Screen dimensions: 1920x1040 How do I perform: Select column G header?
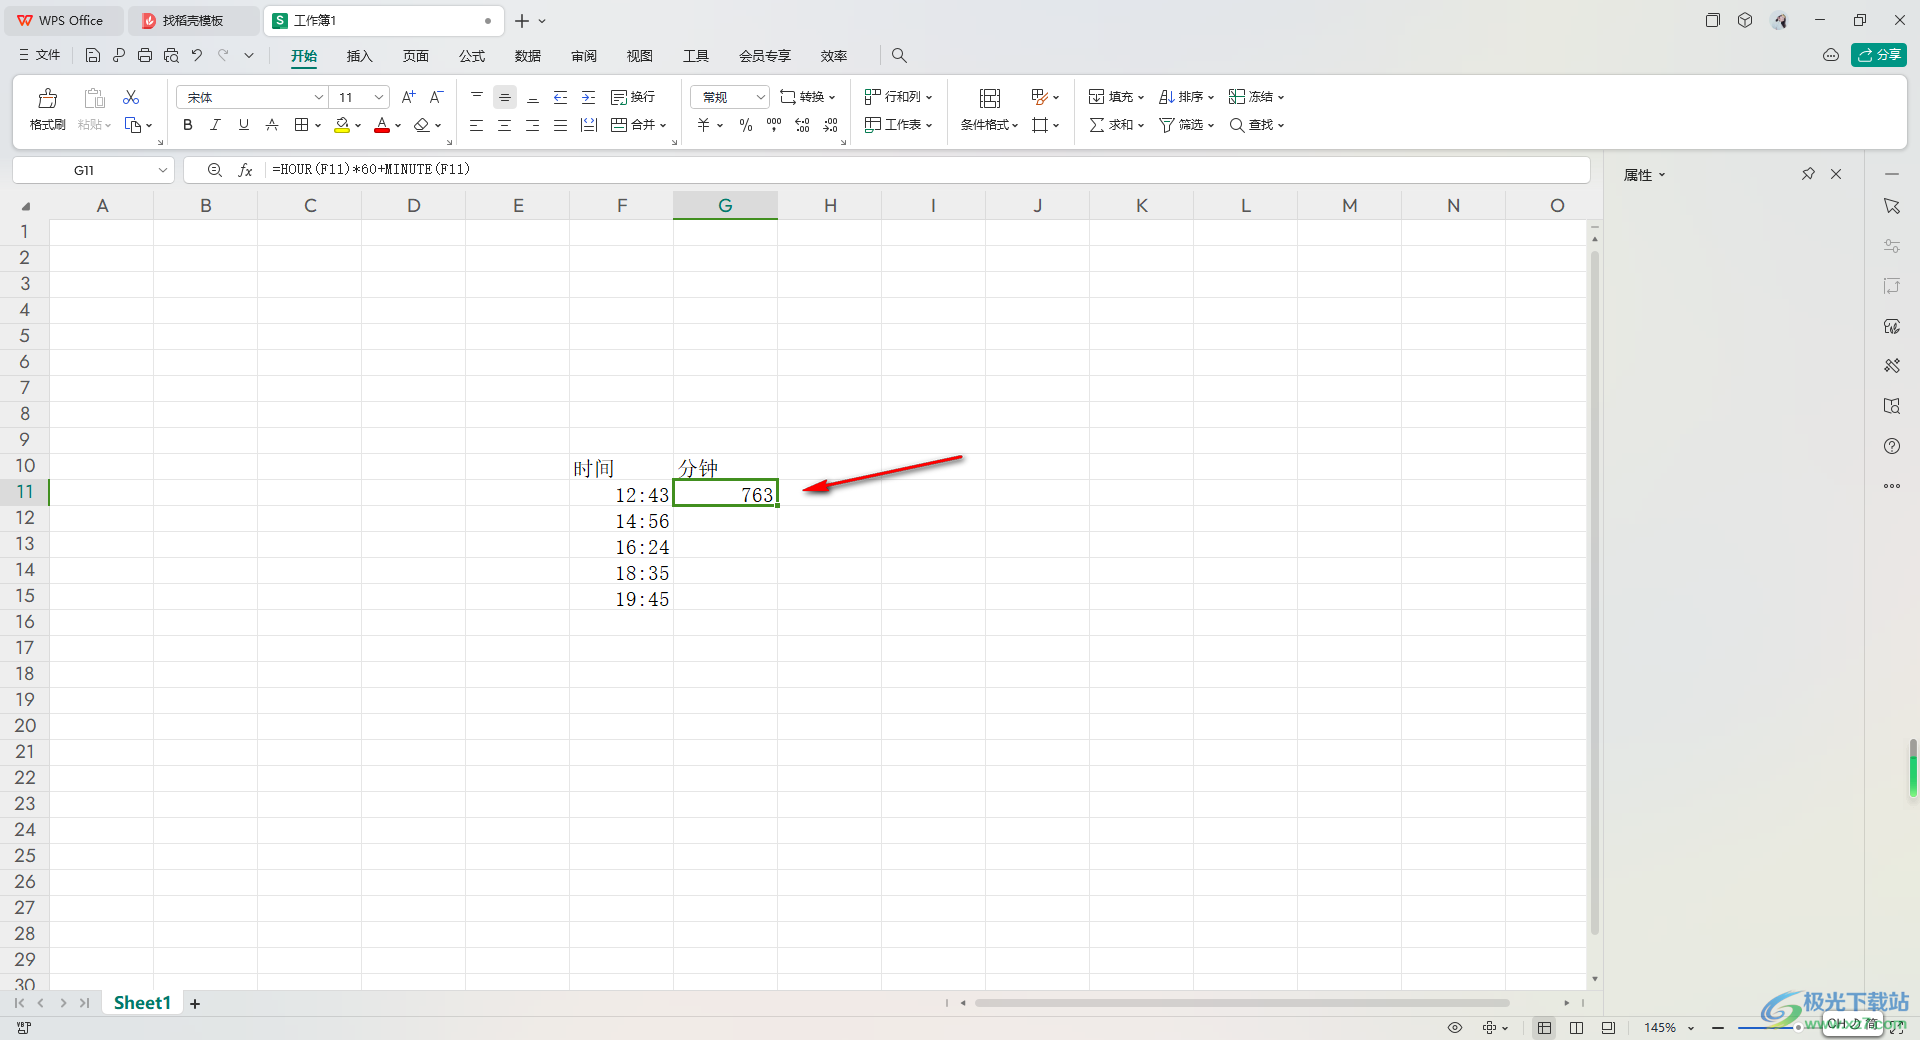[725, 205]
